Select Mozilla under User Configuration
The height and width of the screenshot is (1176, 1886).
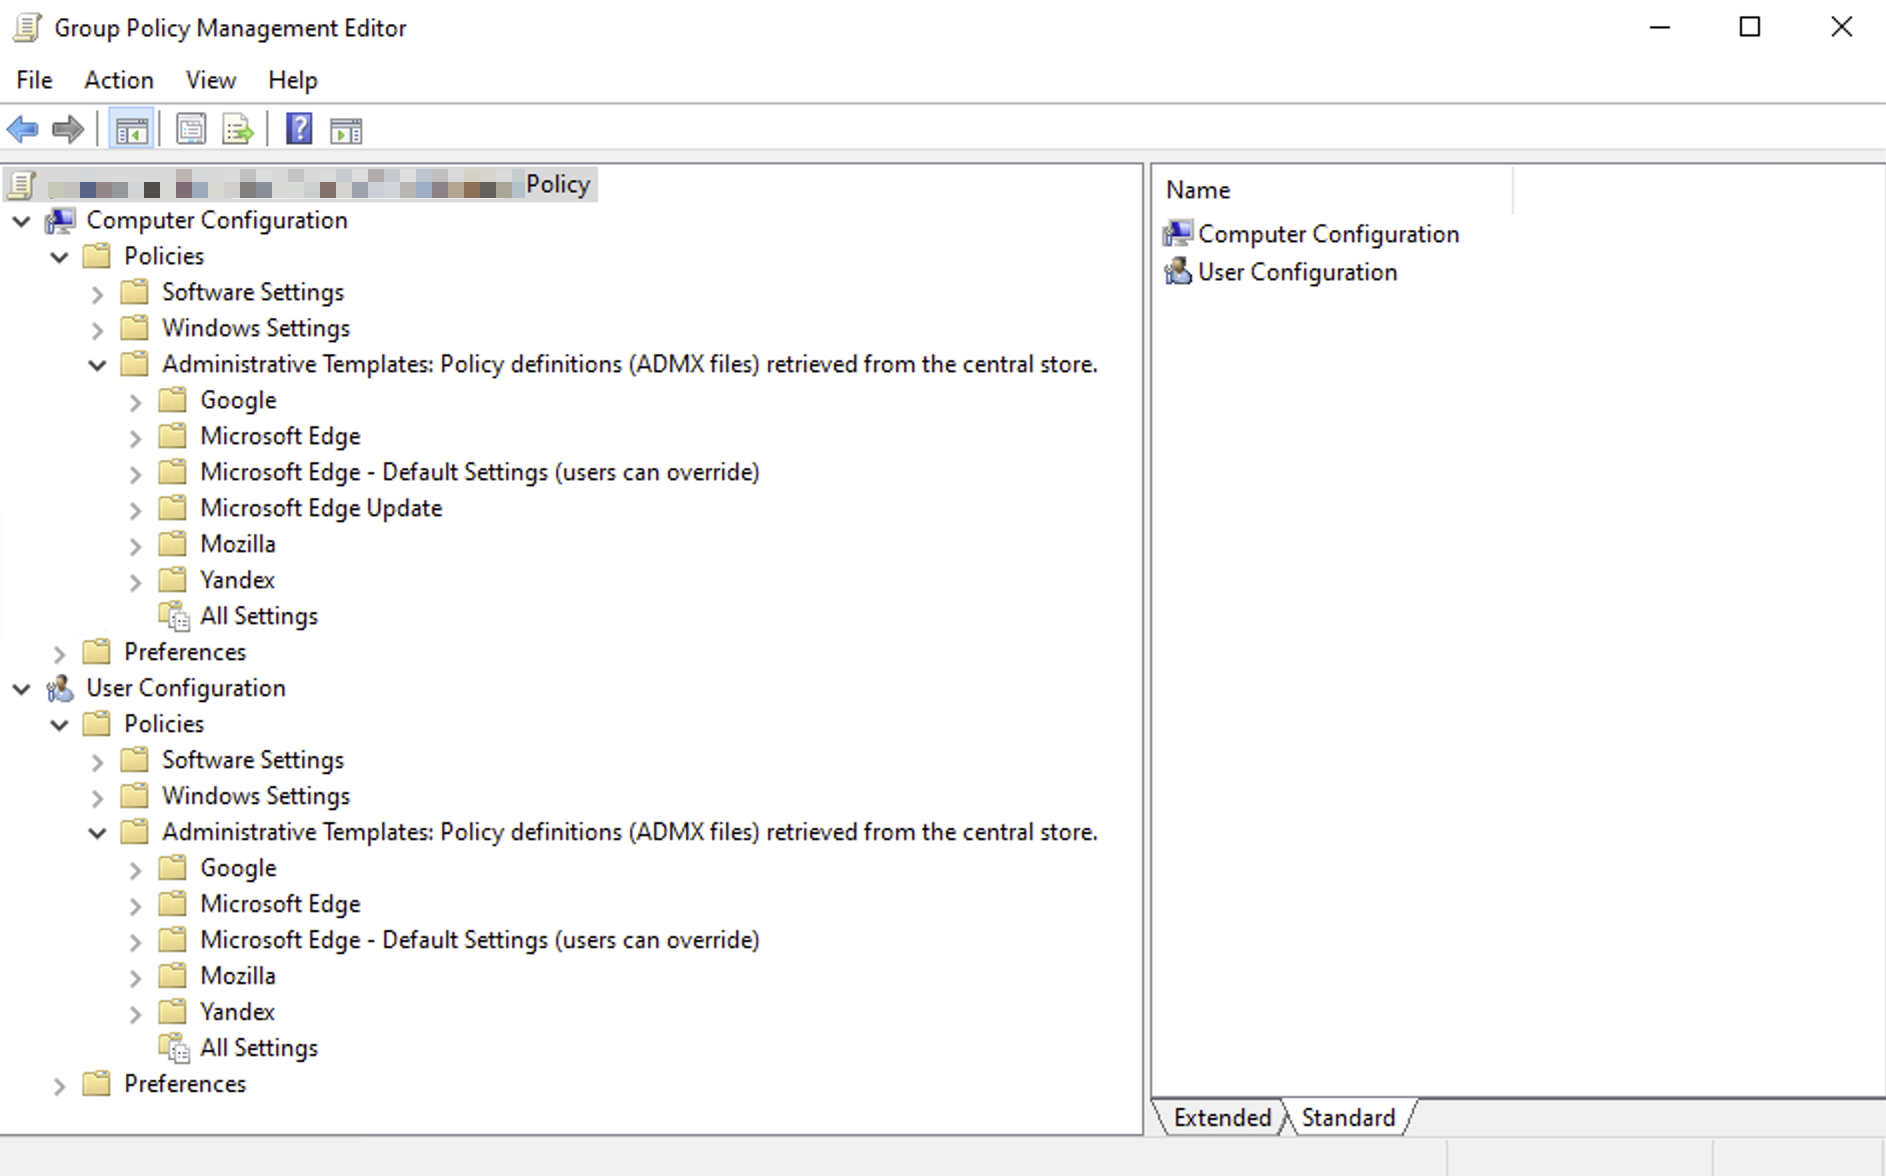(238, 976)
